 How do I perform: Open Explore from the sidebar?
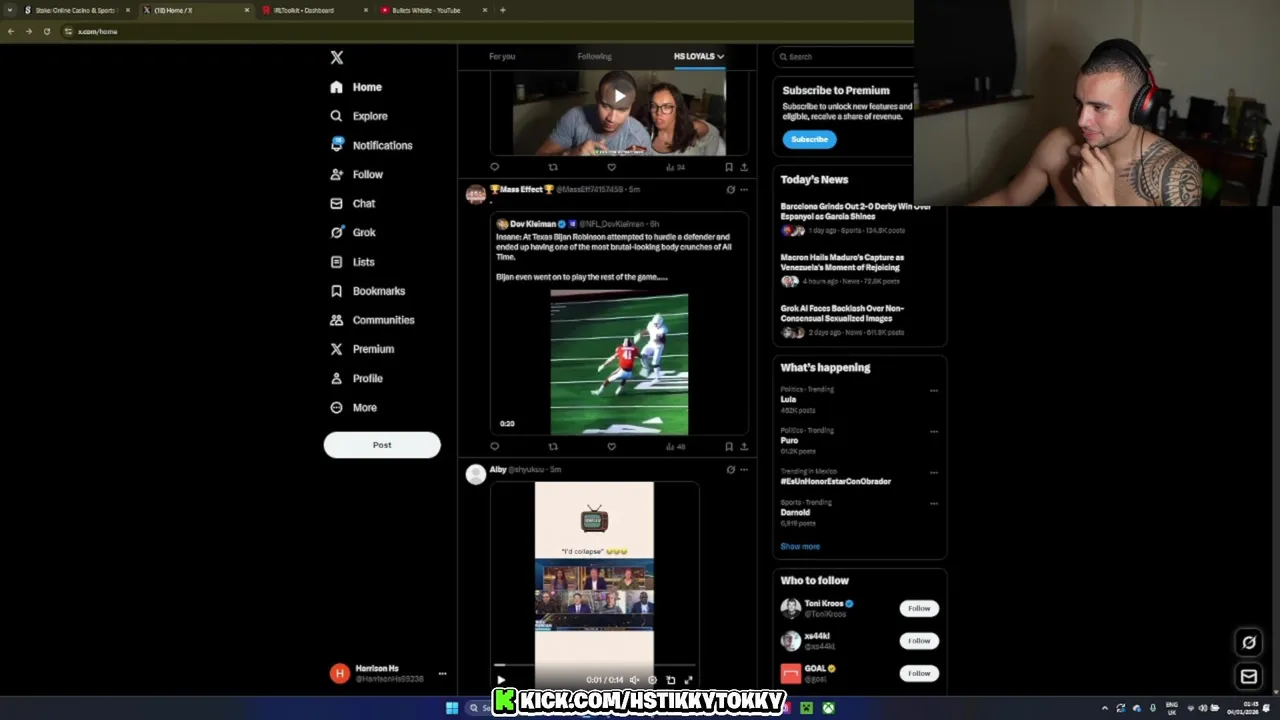tap(359, 116)
